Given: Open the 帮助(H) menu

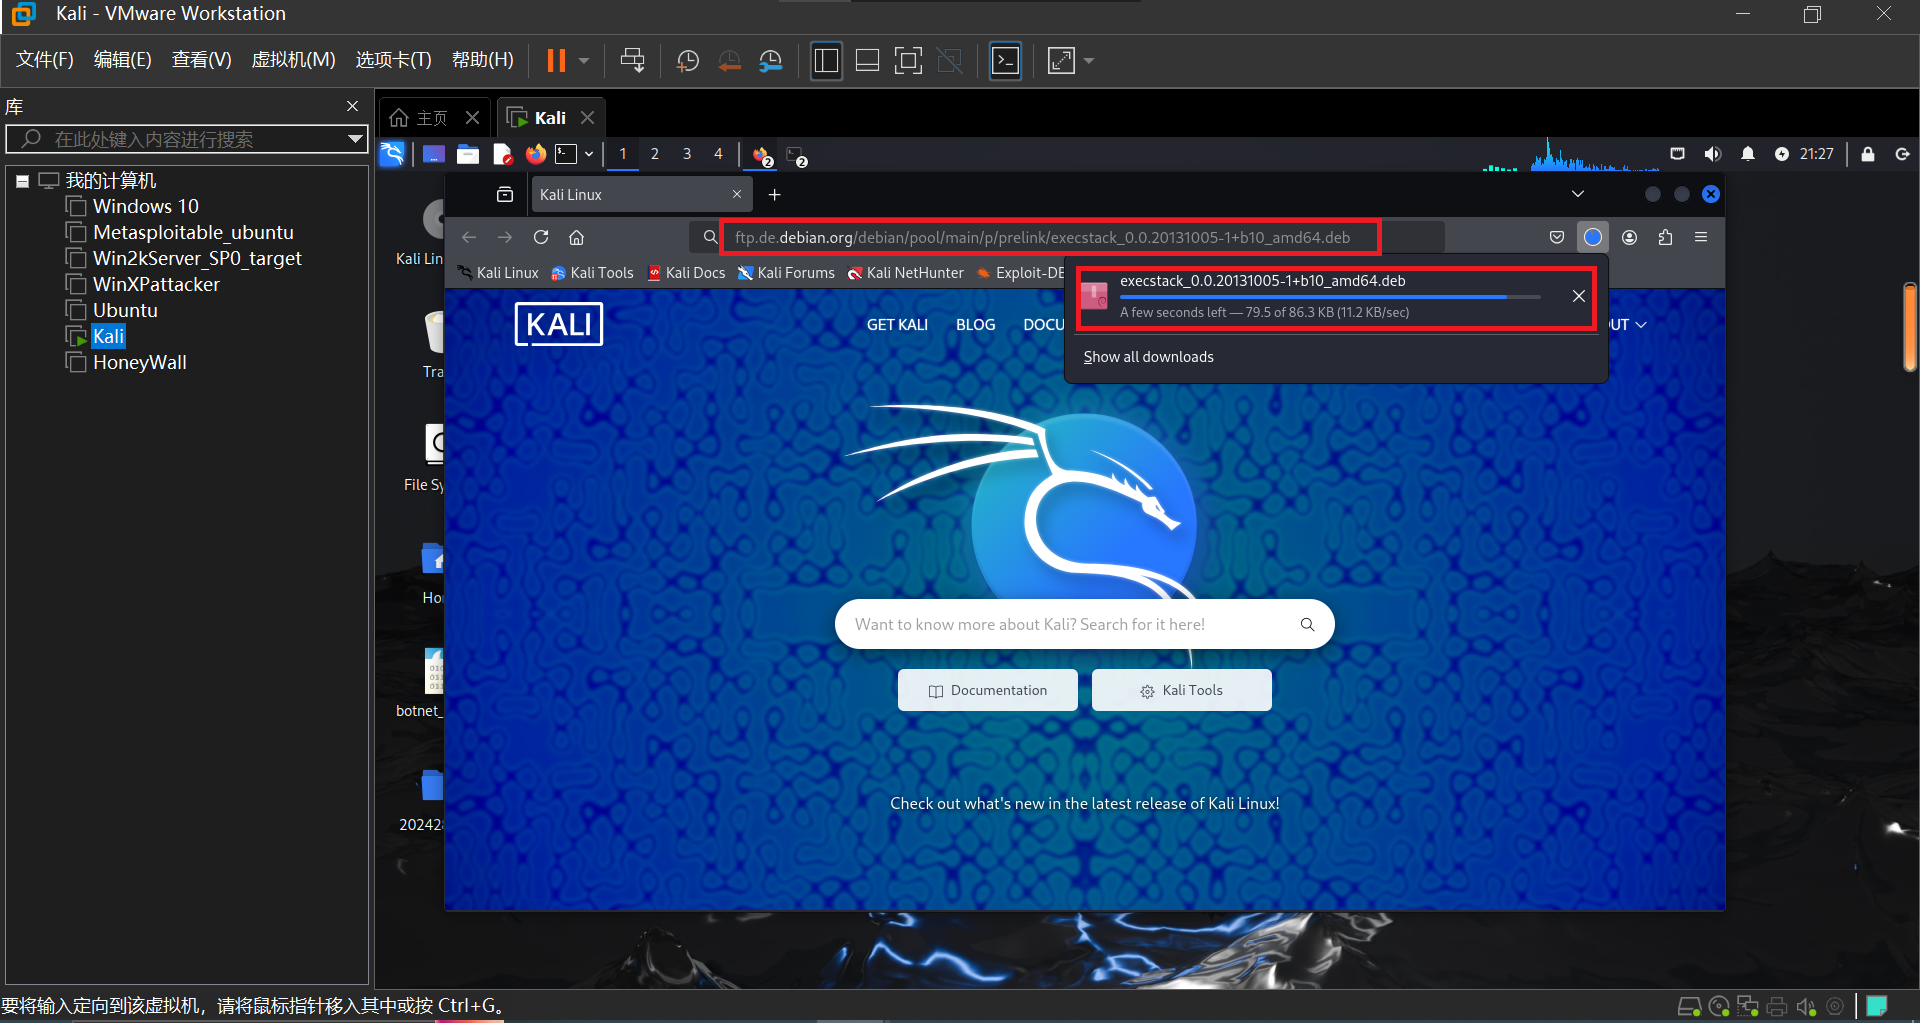Looking at the screenshot, I should 482,60.
